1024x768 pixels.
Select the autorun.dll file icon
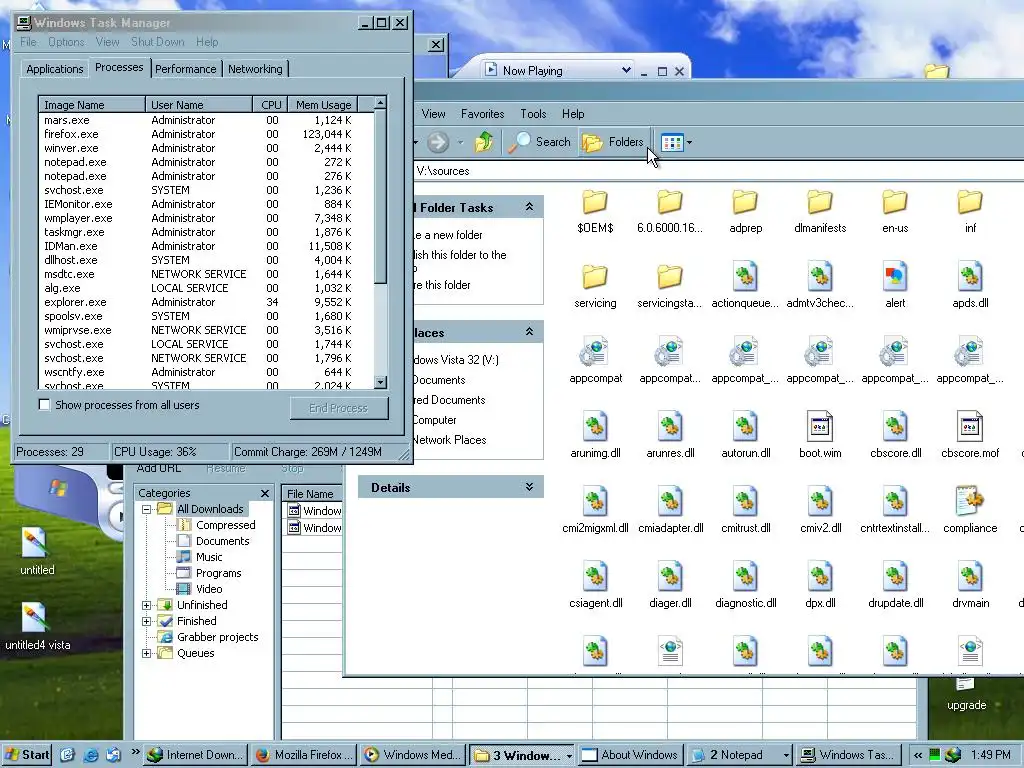point(745,427)
